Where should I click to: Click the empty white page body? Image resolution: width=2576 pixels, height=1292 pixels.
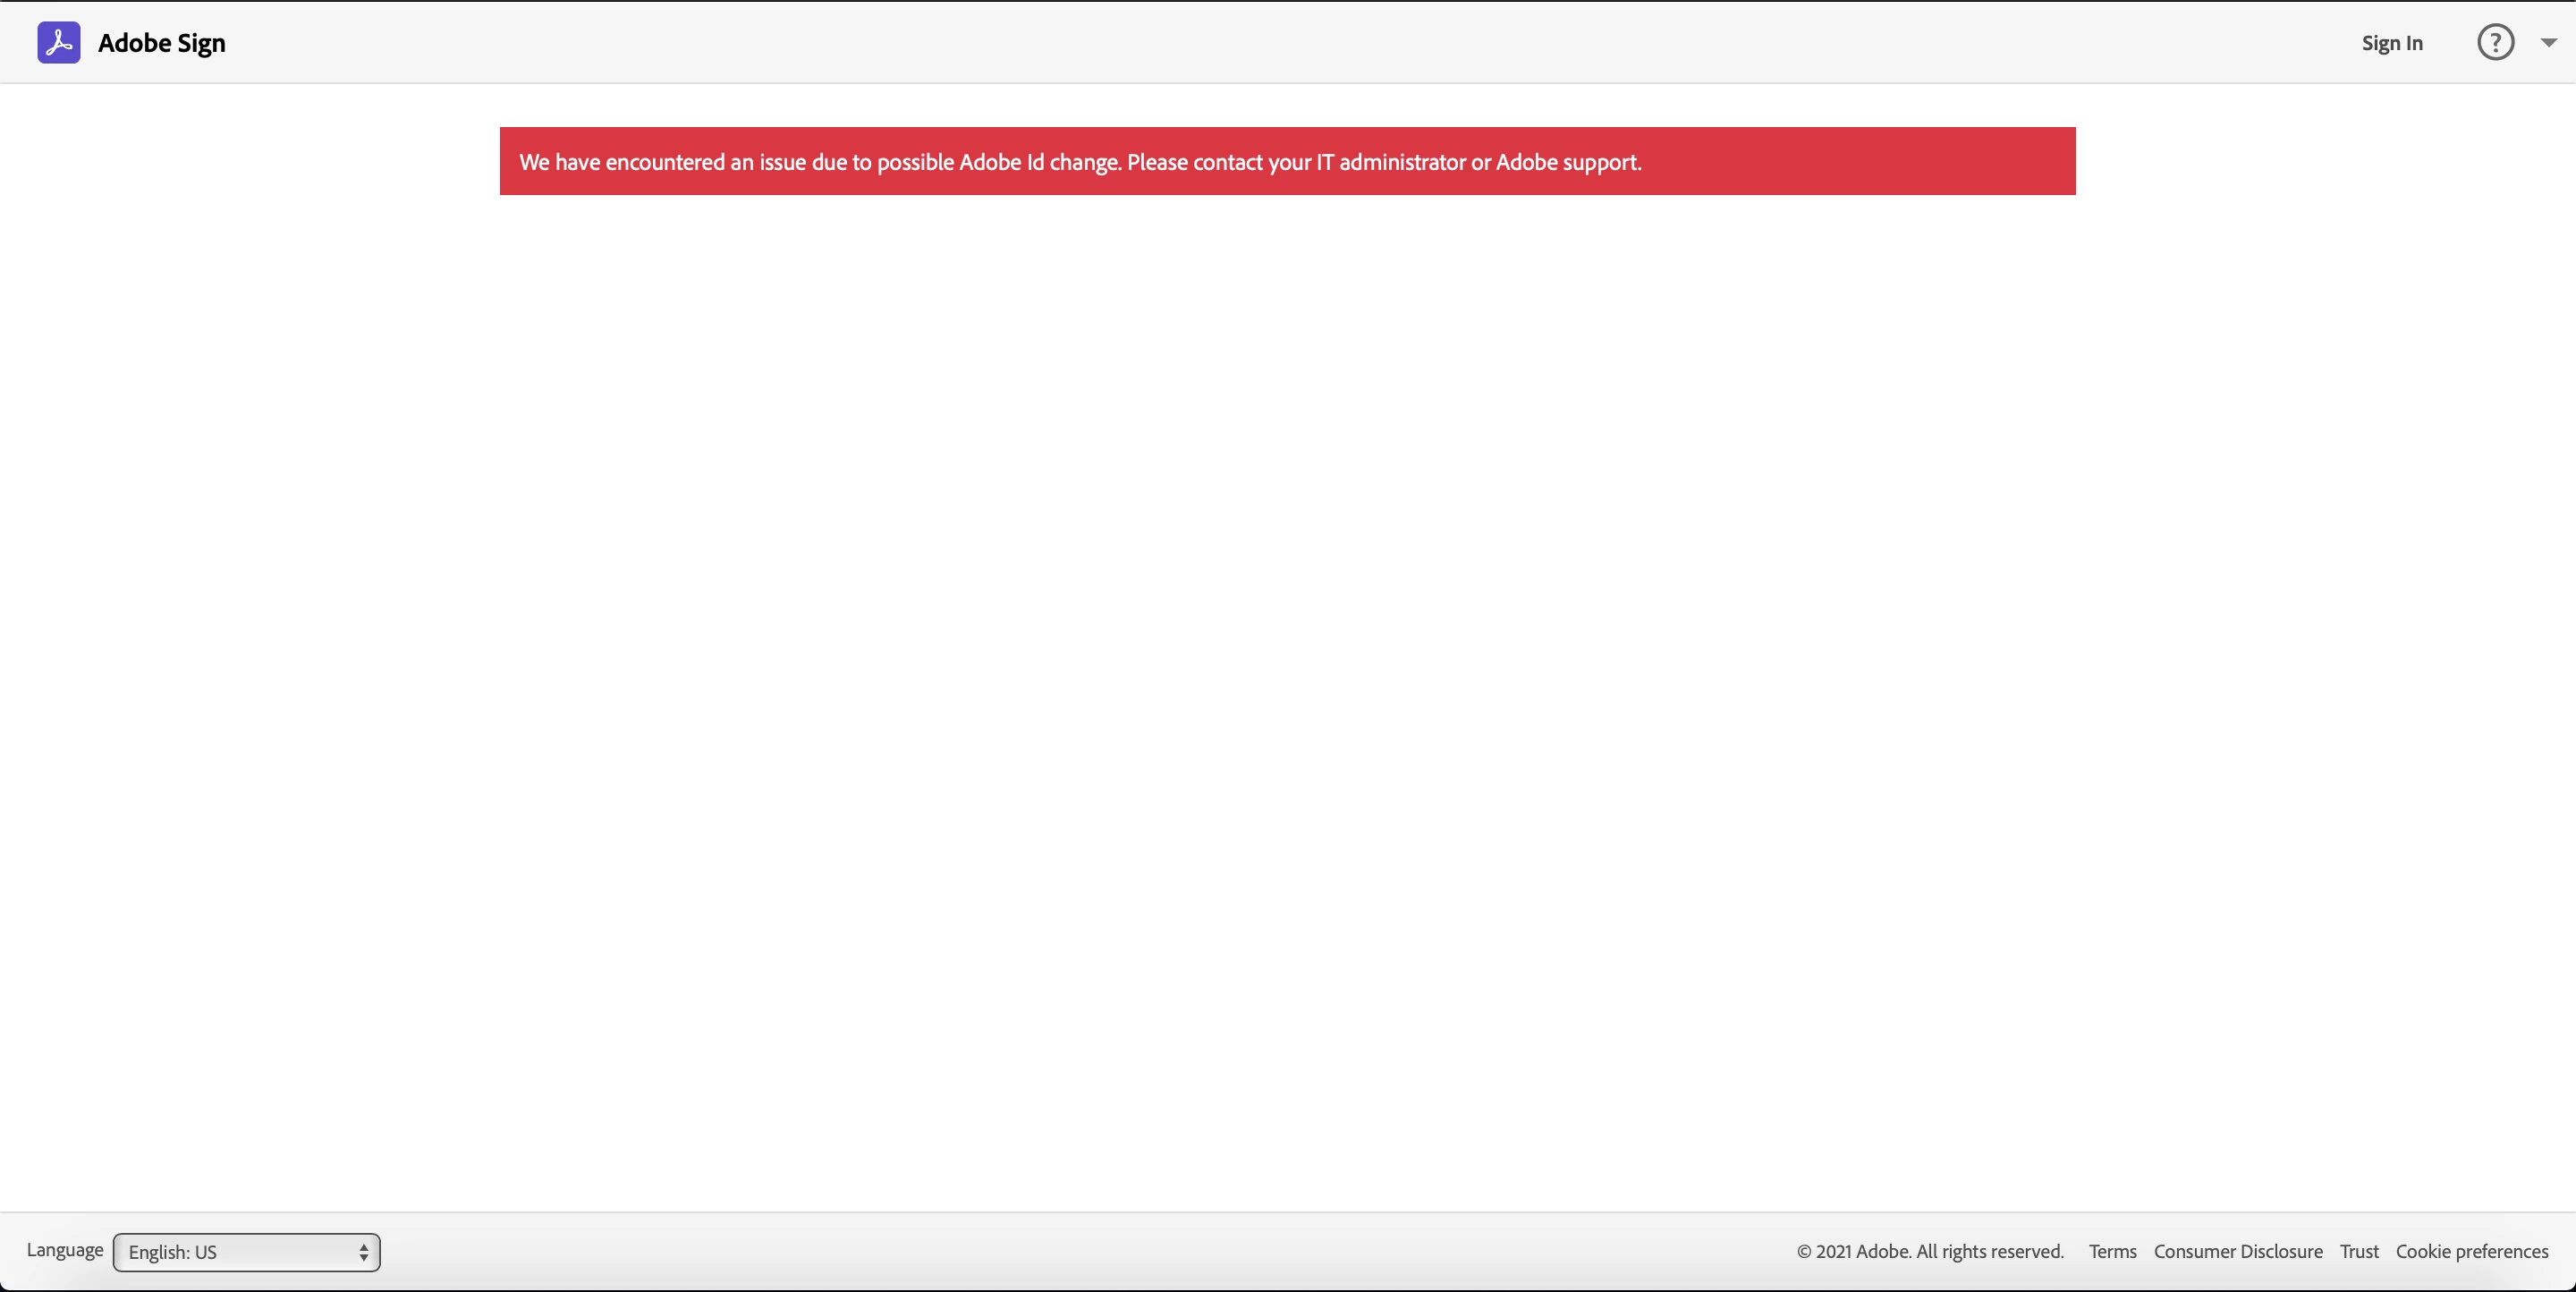1288,700
